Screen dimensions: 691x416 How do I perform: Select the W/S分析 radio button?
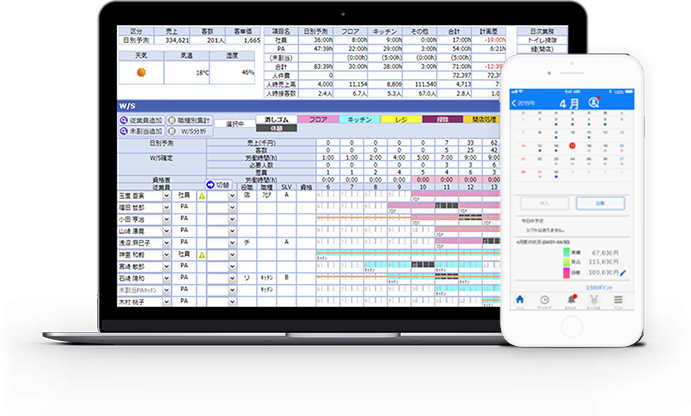pyautogui.click(x=170, y=130)
